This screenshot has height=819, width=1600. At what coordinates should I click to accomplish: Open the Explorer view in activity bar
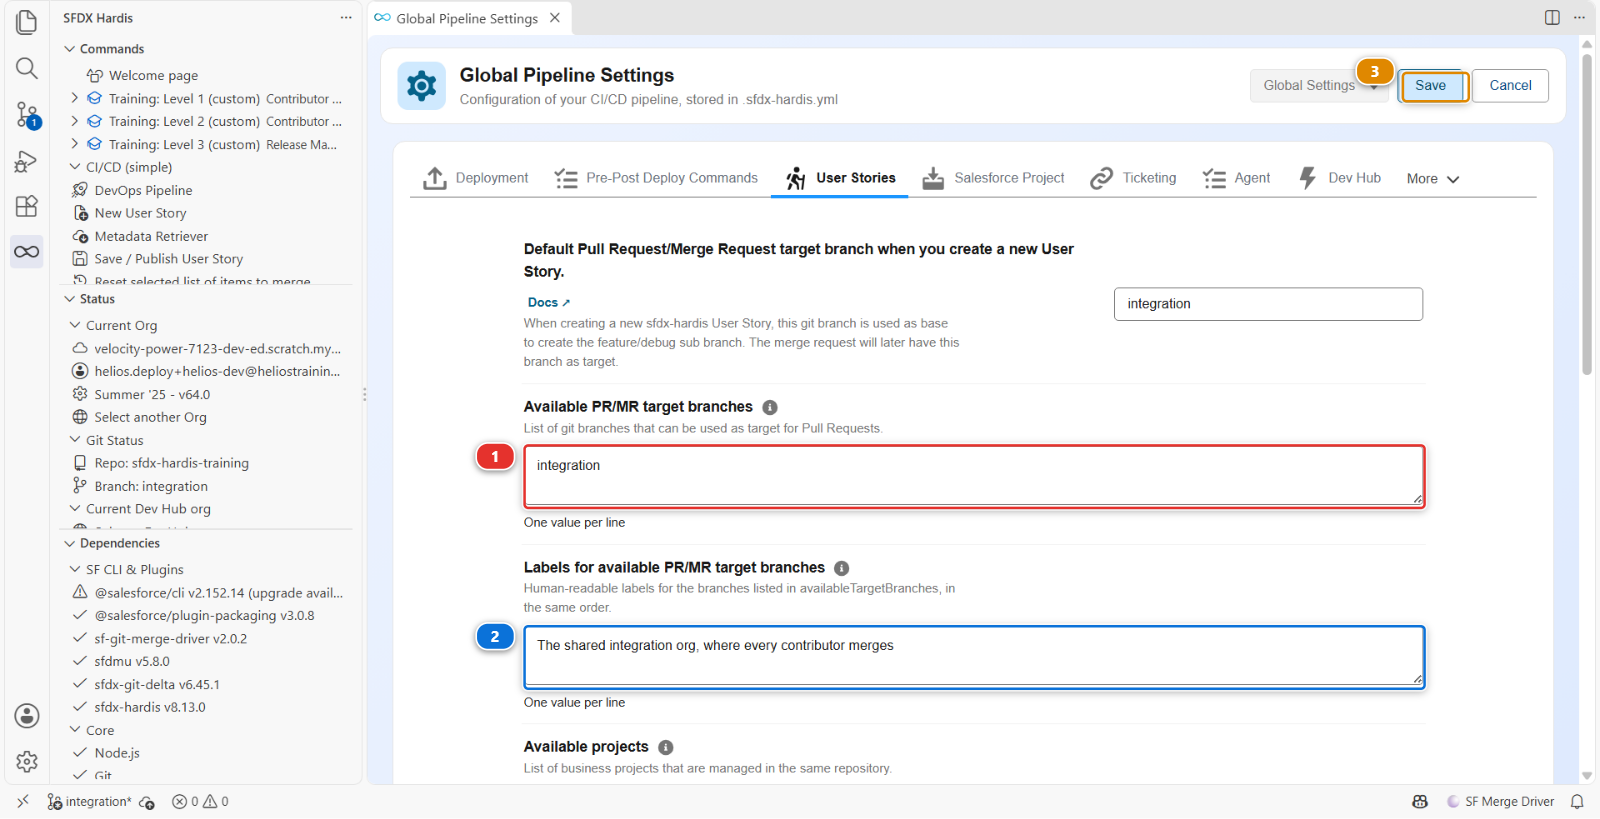27,22
